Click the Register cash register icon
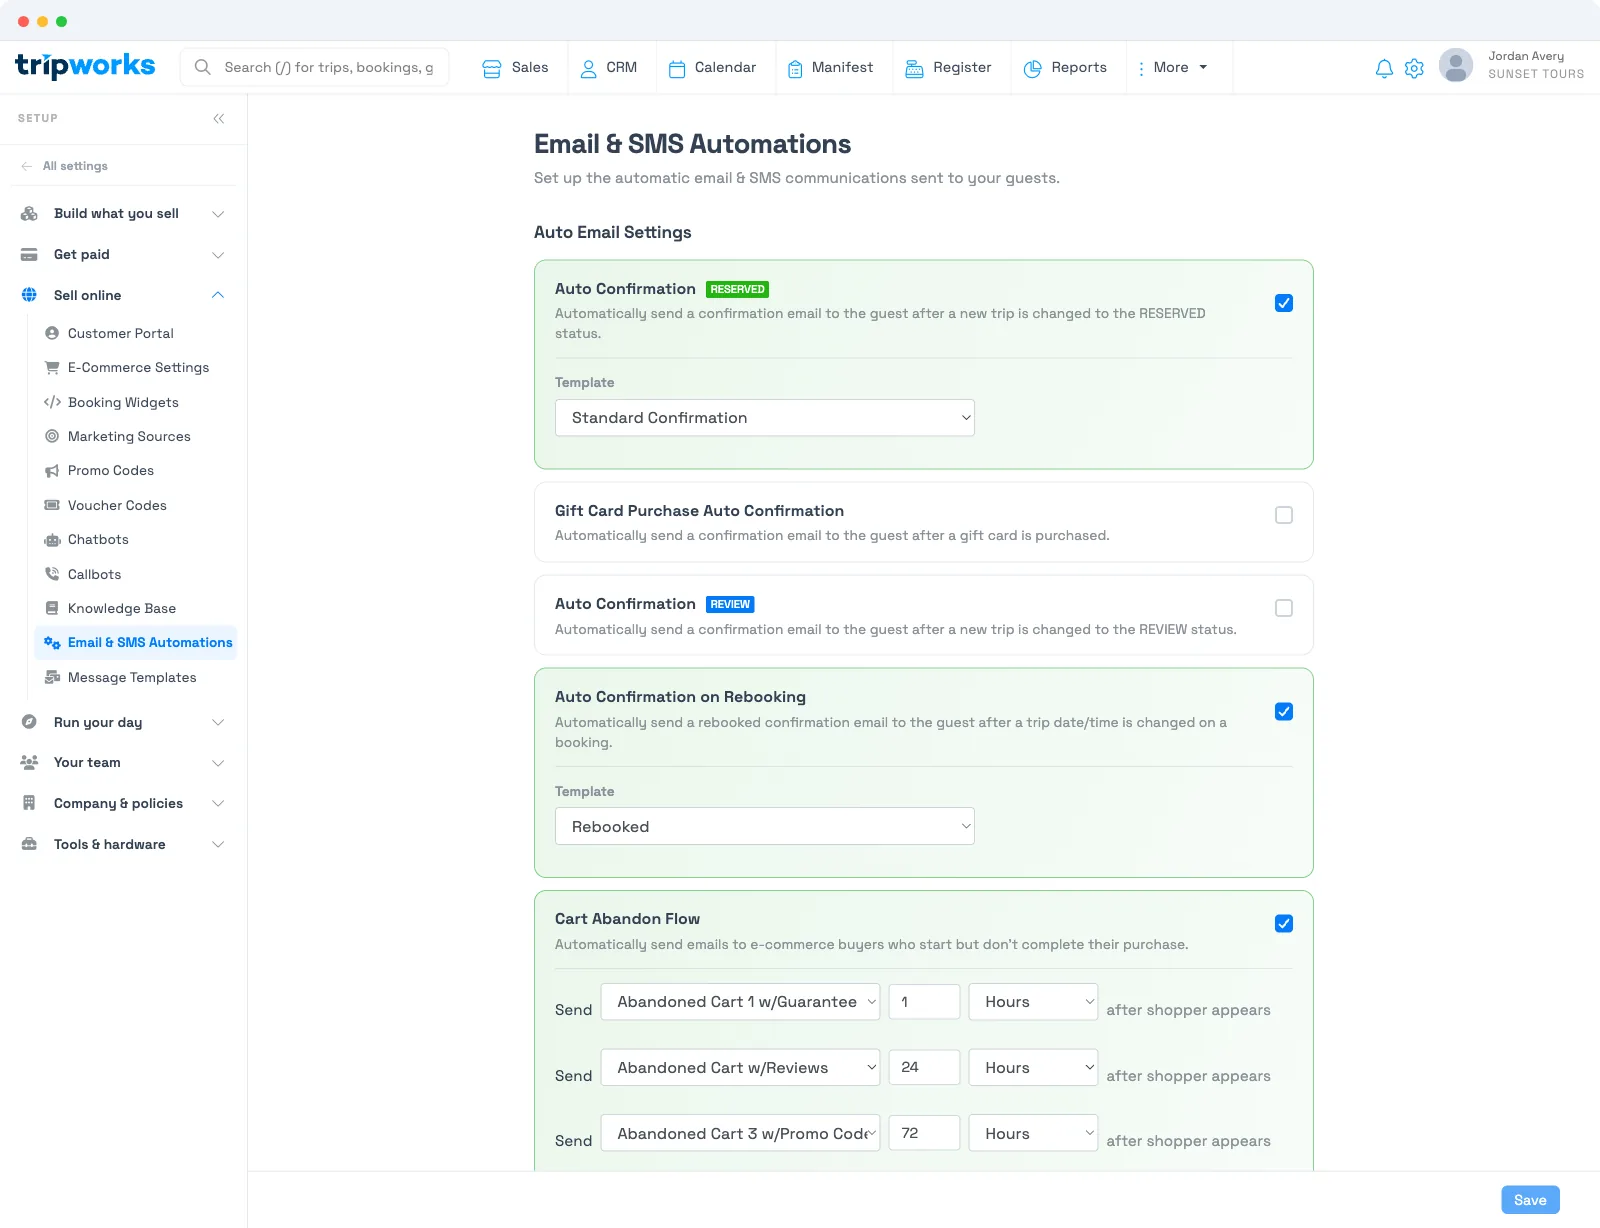Viewport: 1600px width, 1228px height. pyautogui.click(x=914, y=68)
